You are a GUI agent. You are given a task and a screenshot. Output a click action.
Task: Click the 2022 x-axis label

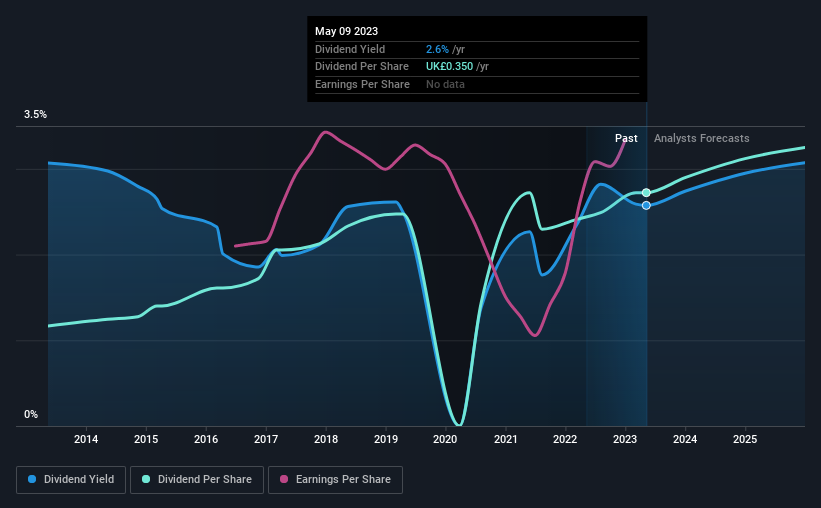click(x=565, y=439)
